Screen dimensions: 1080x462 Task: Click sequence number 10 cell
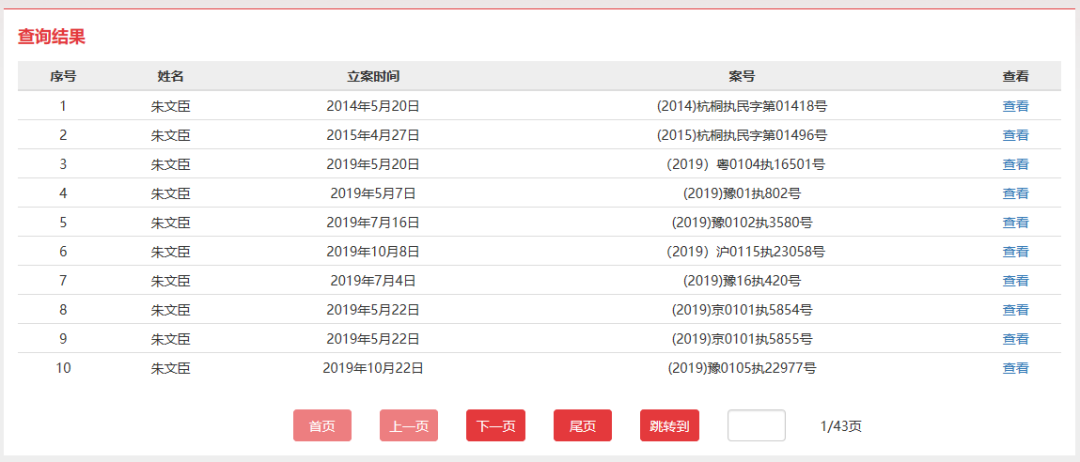coord(63,368)
